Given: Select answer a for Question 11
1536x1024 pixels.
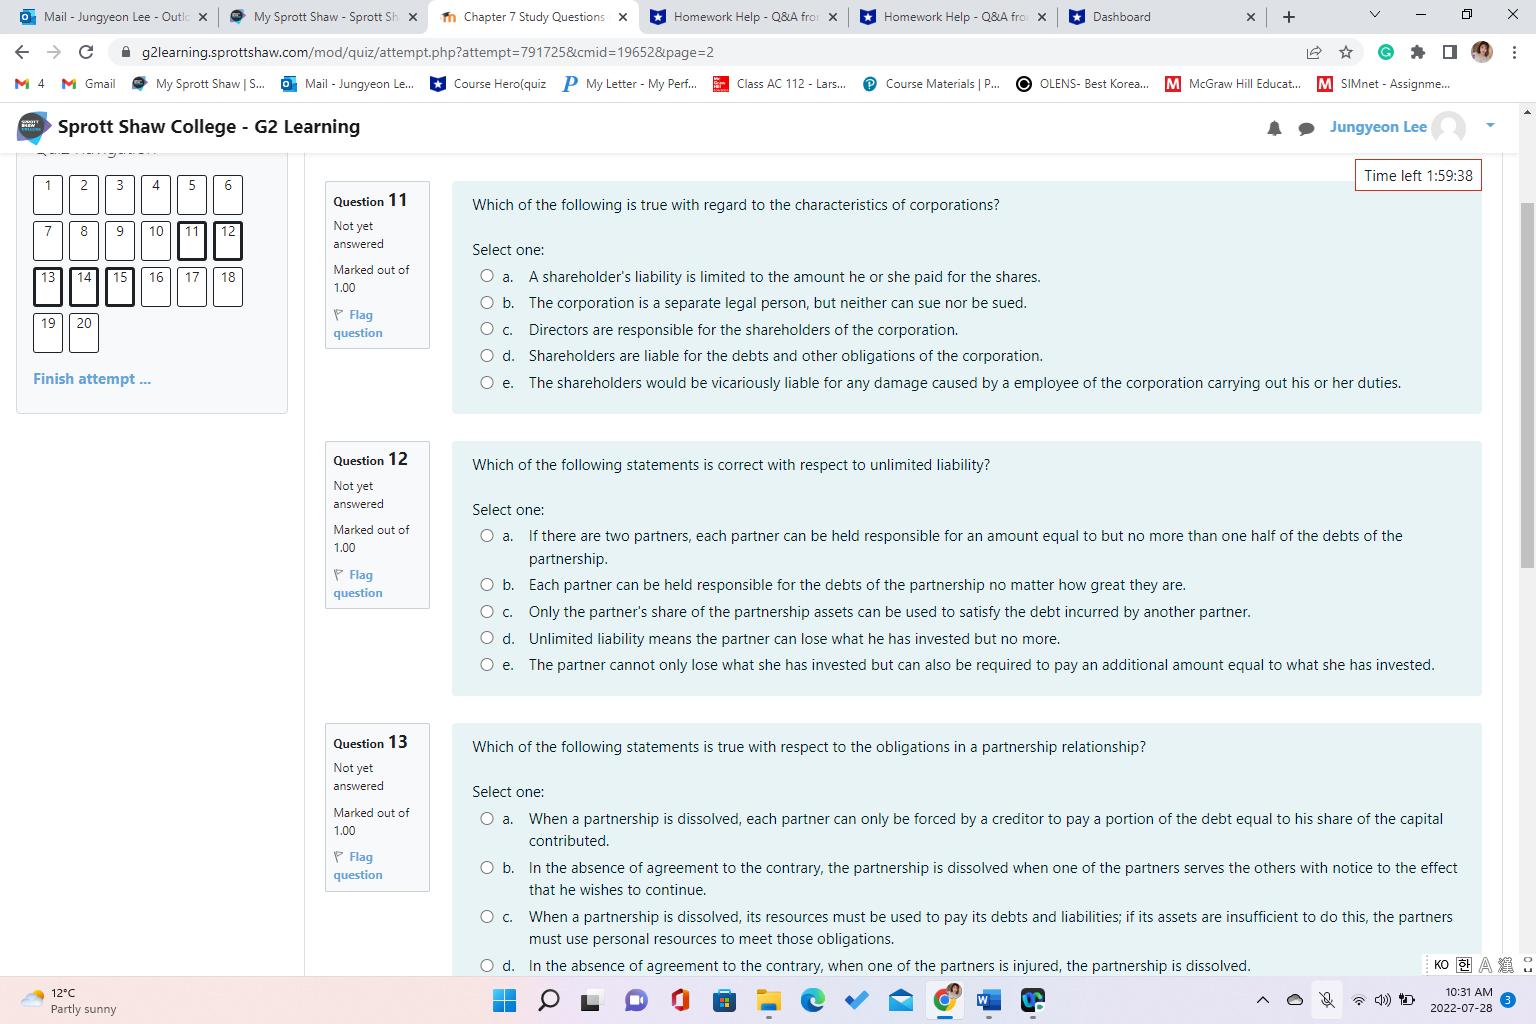Looking at the screenshot, I should 486,276.
